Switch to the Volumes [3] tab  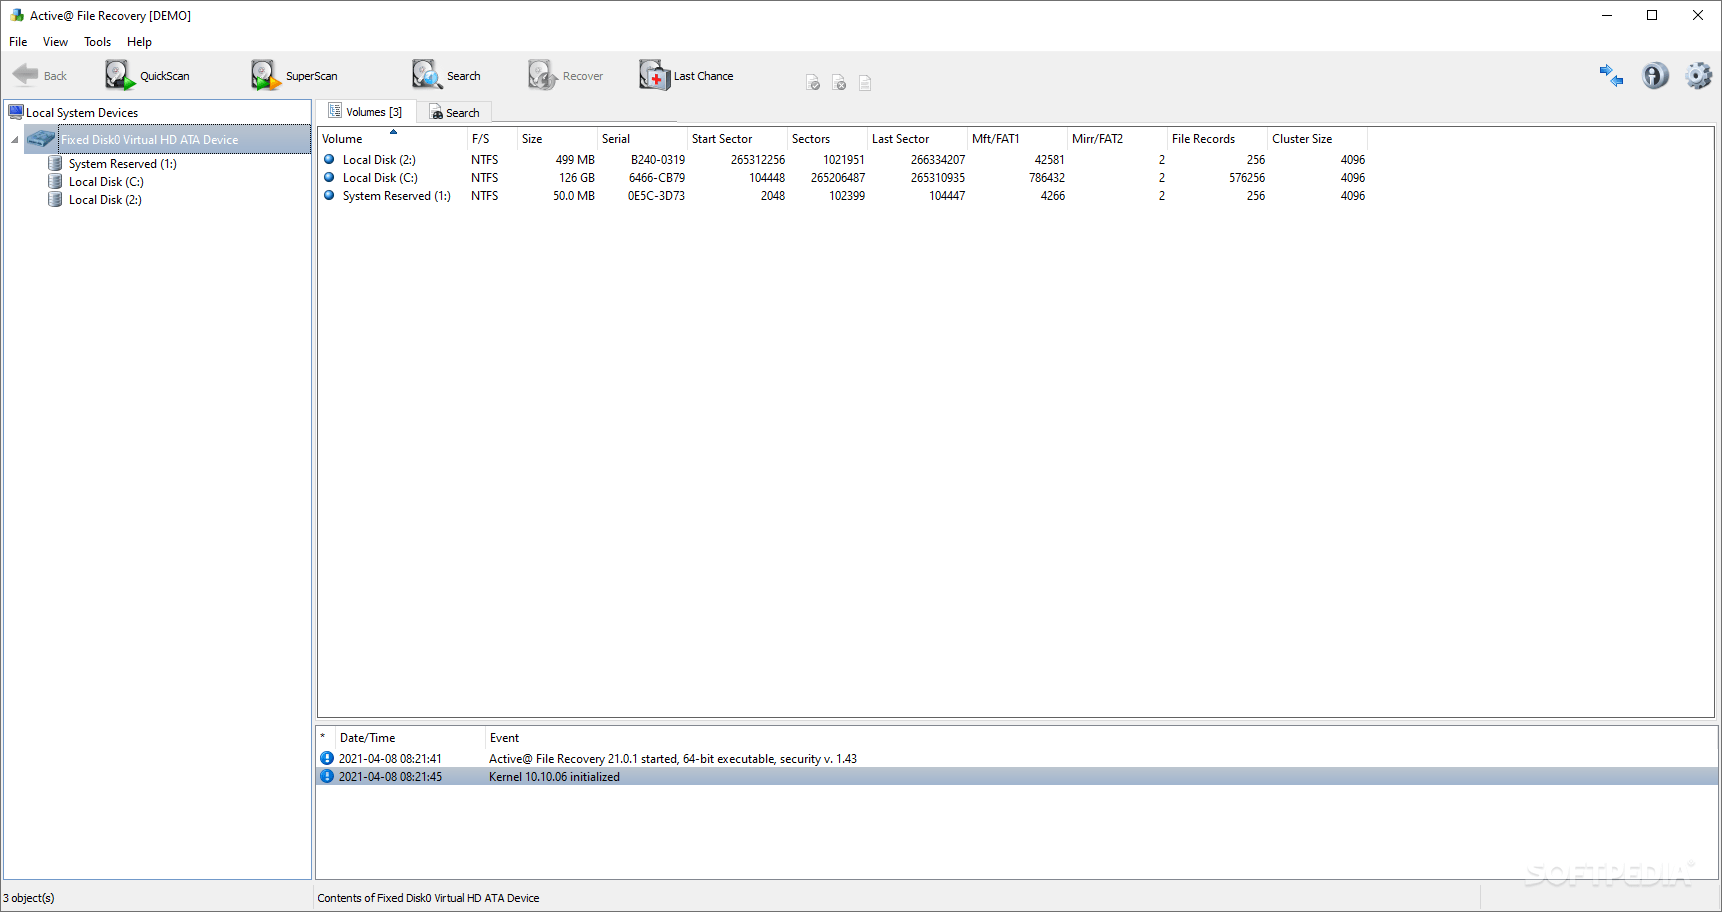tap(366, 112)
